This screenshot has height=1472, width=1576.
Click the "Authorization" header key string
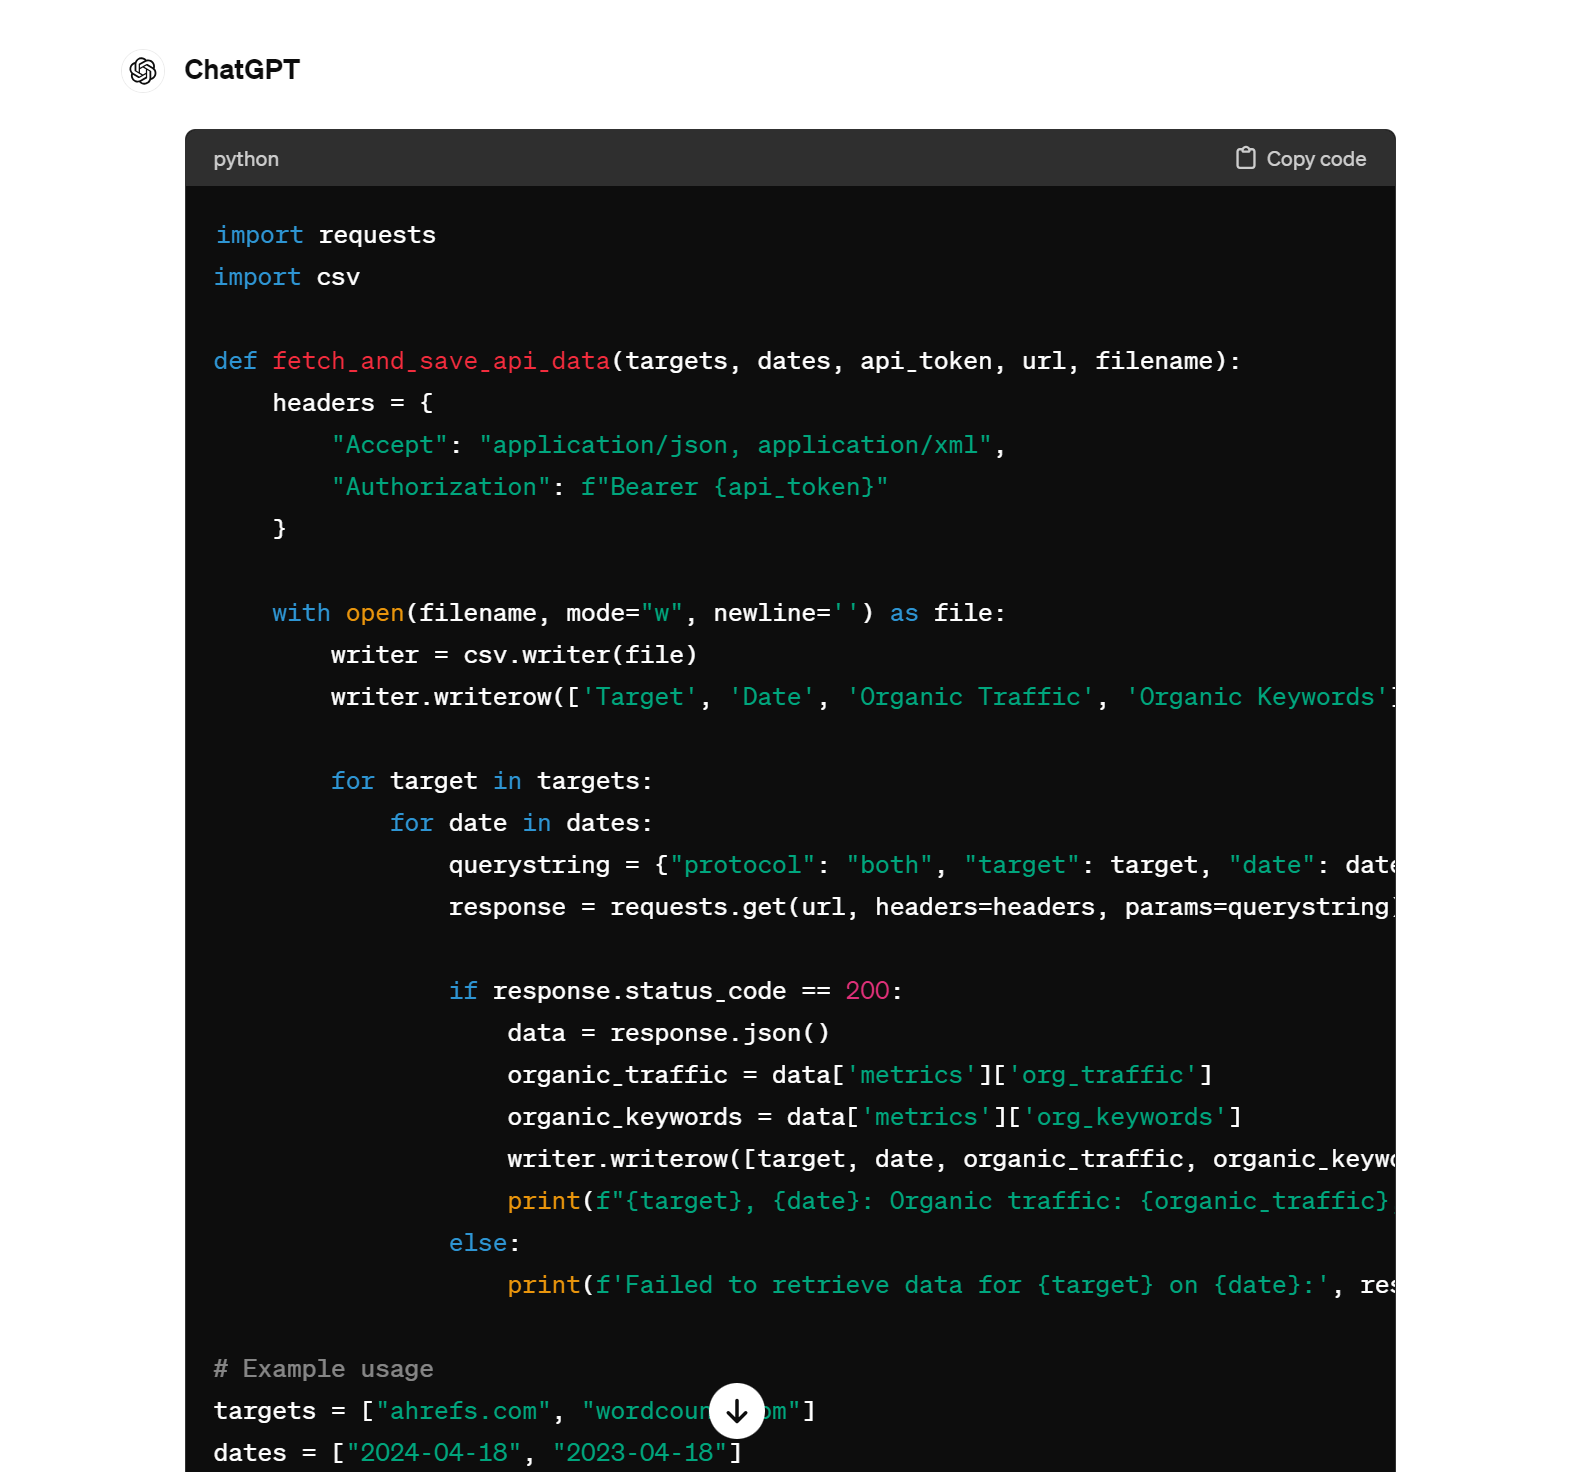[x=441, y=487]
